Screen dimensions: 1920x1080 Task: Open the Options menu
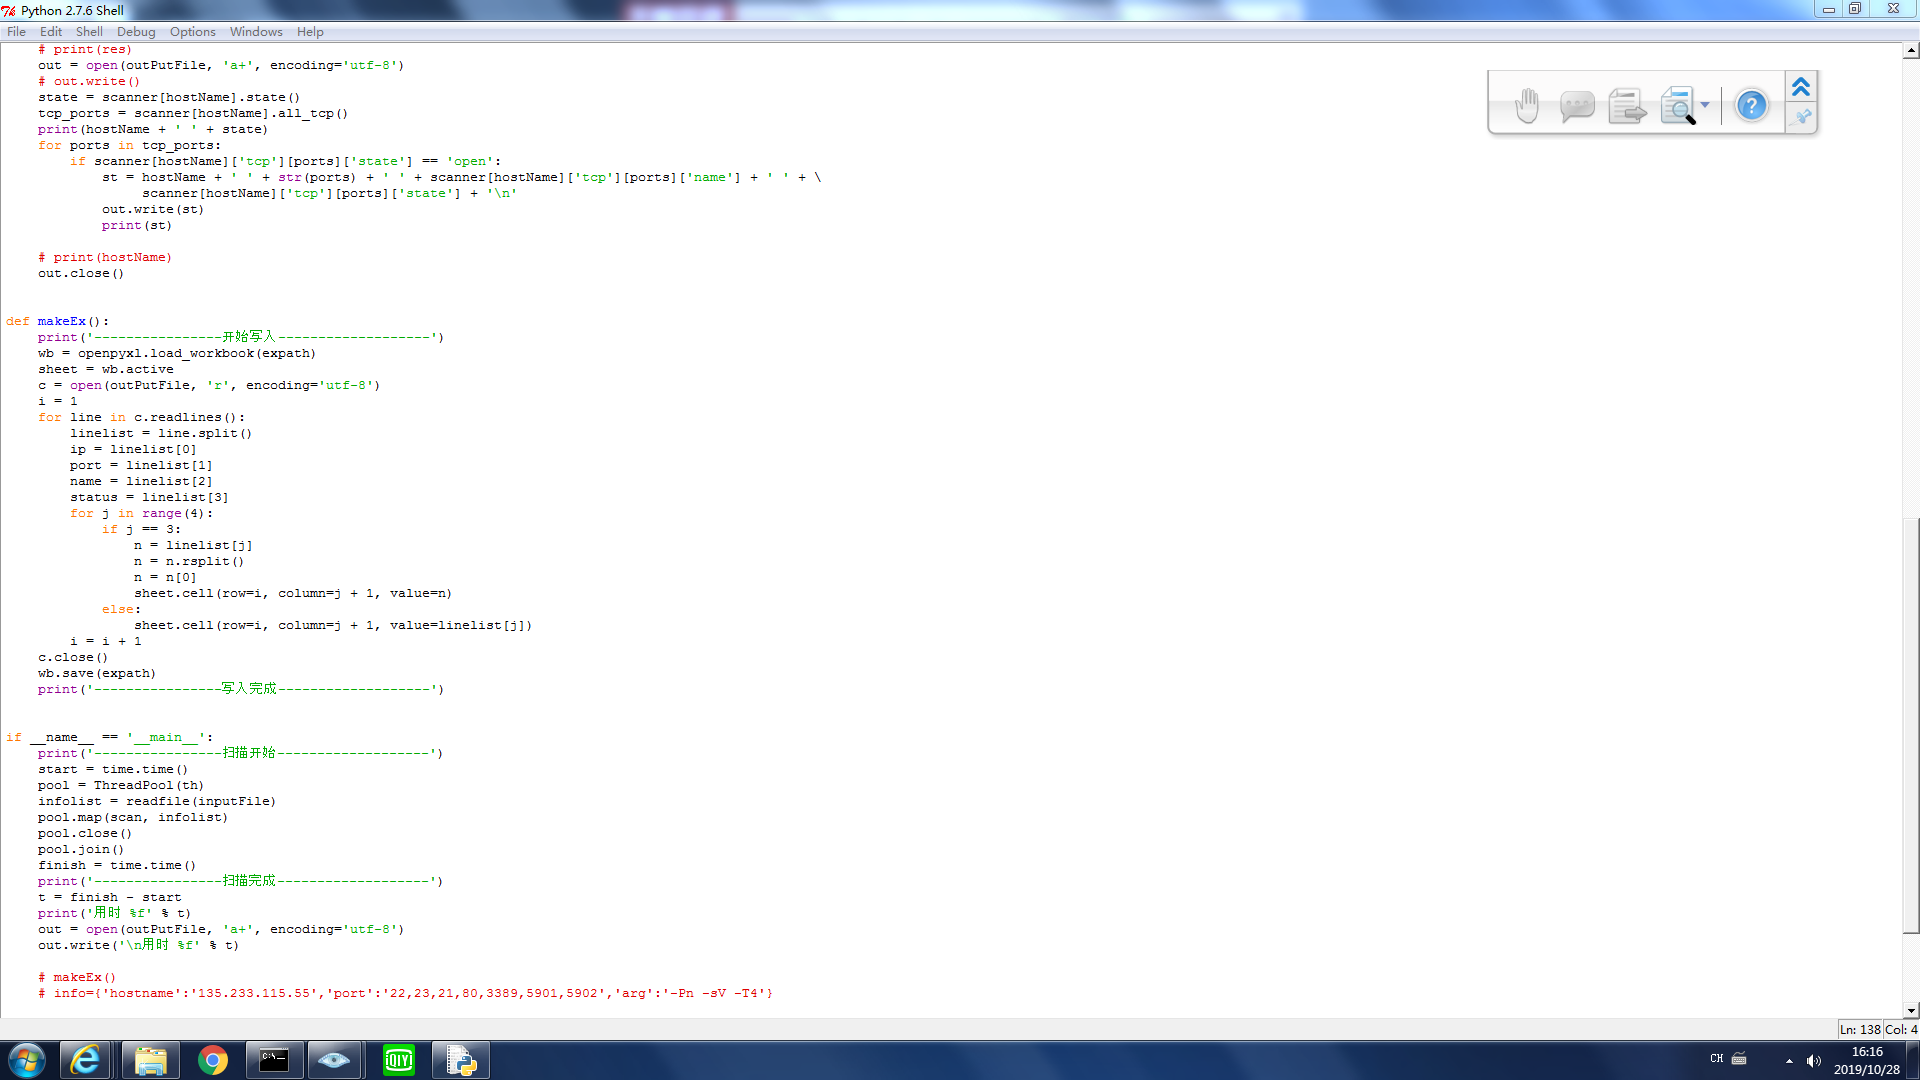[192, 31]
